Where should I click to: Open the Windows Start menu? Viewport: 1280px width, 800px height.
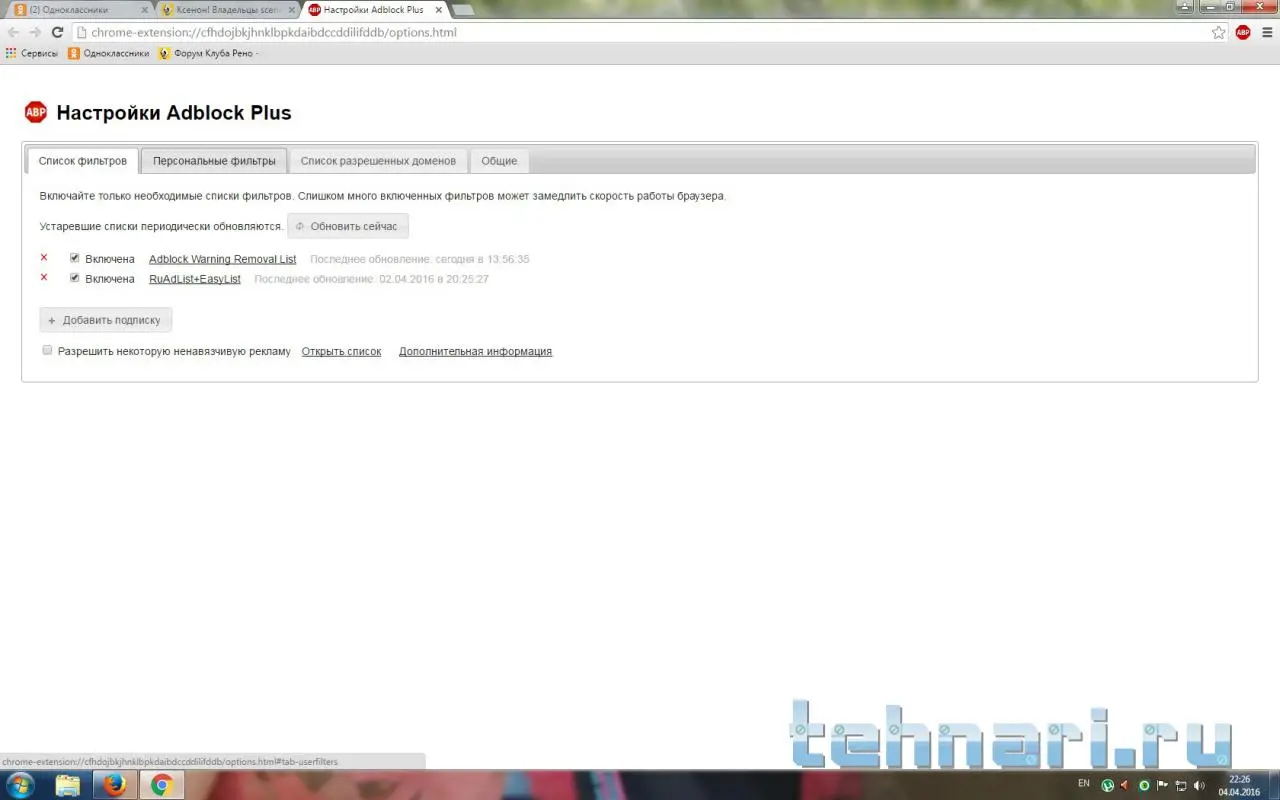(x=20, y=785)
